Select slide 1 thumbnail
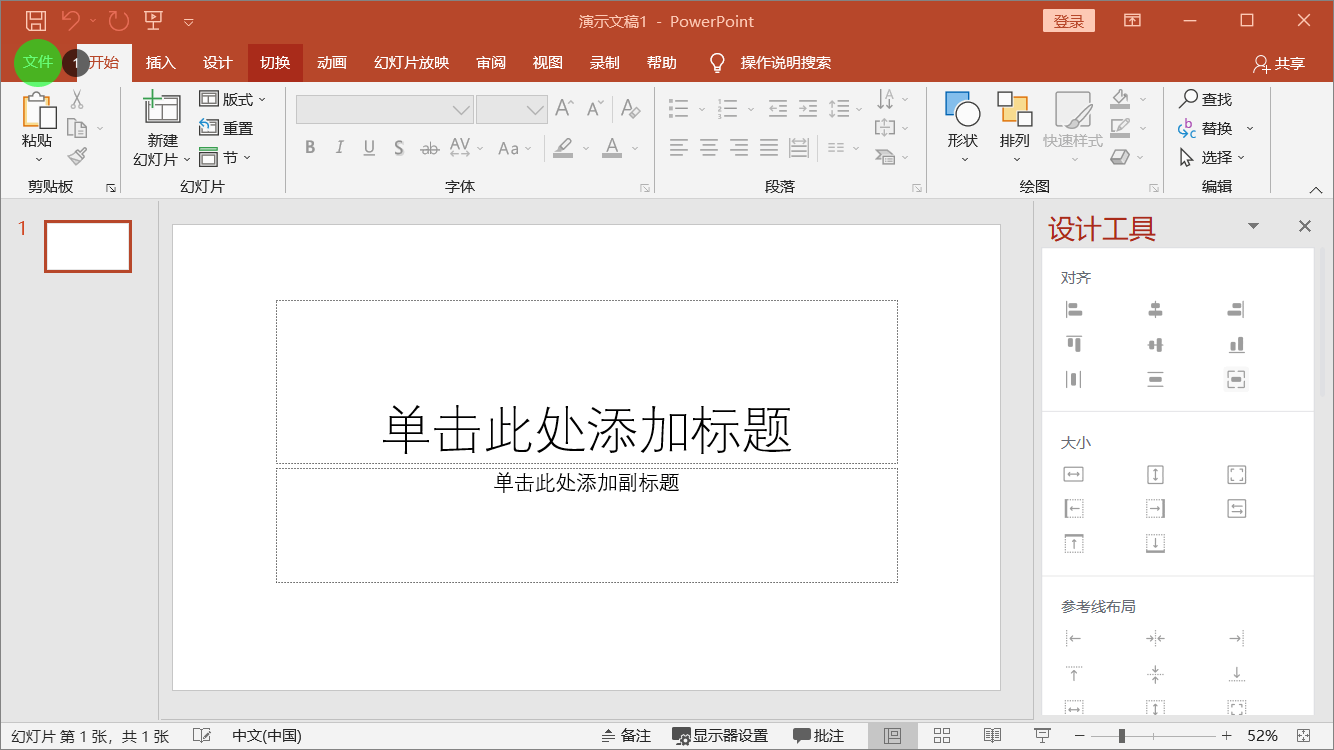This screenshot has width=1334, height=750. pyautogui.click(x=88, y=246)
